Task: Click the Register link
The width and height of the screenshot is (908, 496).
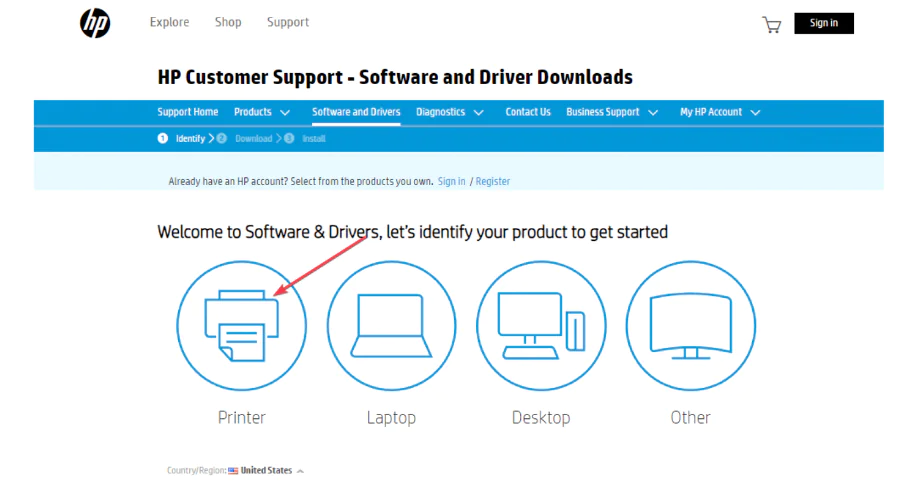Action: coord(493,181)
